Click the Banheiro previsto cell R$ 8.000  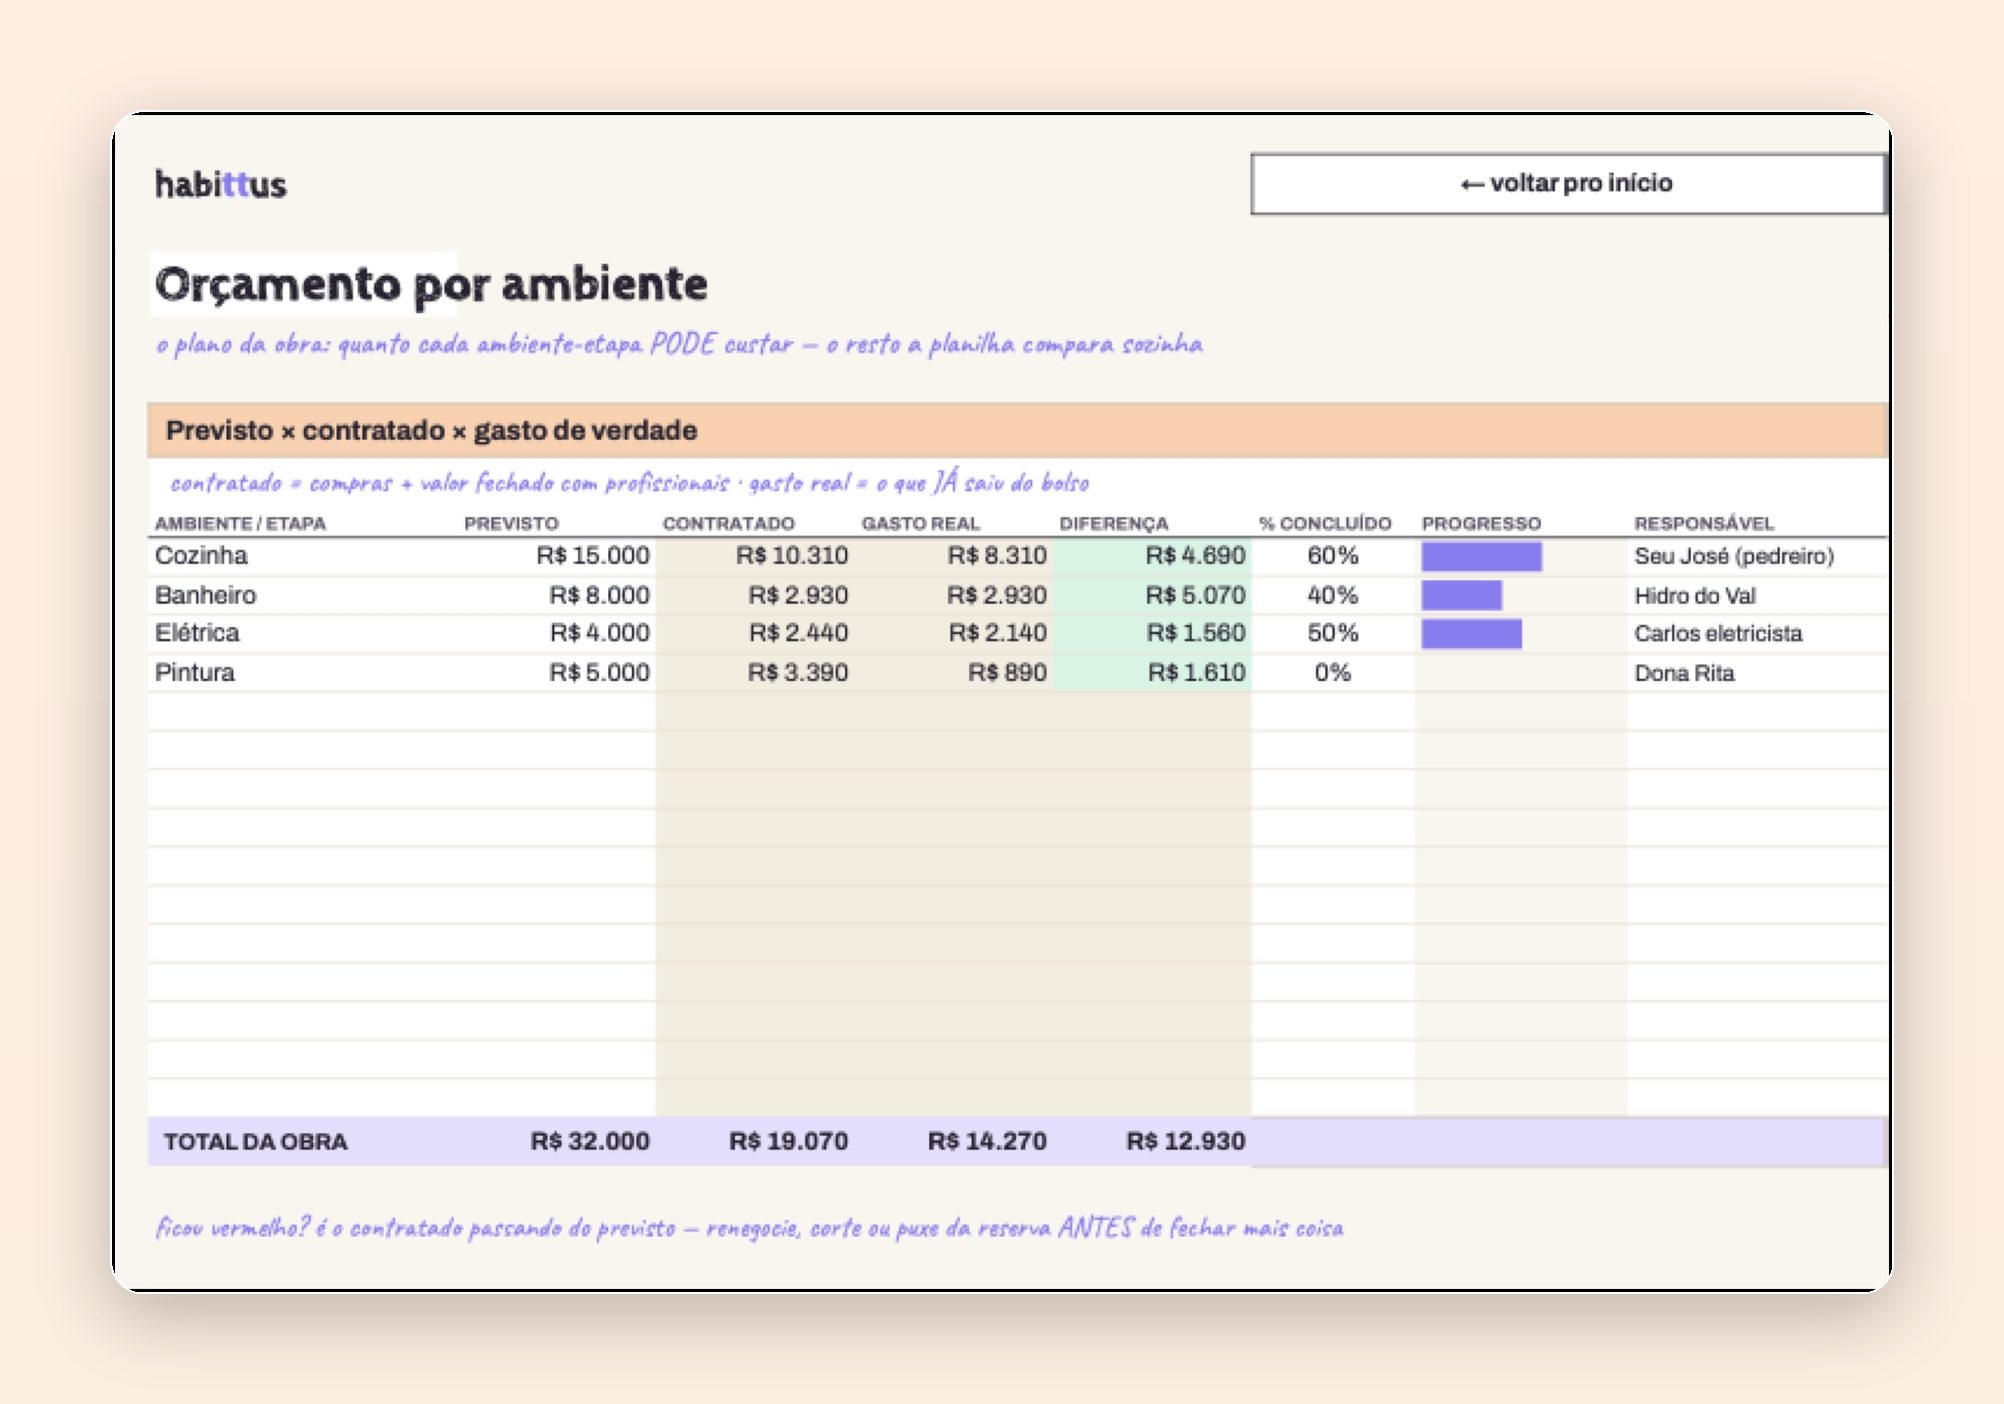click(599, 596)
